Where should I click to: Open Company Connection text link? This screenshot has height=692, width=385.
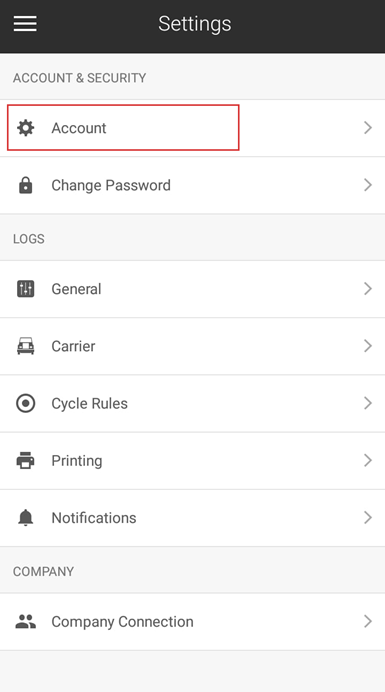click(122, 622)
